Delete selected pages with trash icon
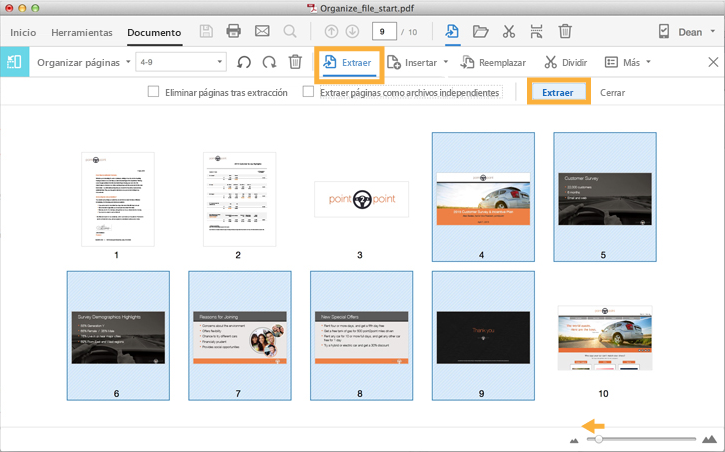Screen dimensions: 725x452 (295, 62)
